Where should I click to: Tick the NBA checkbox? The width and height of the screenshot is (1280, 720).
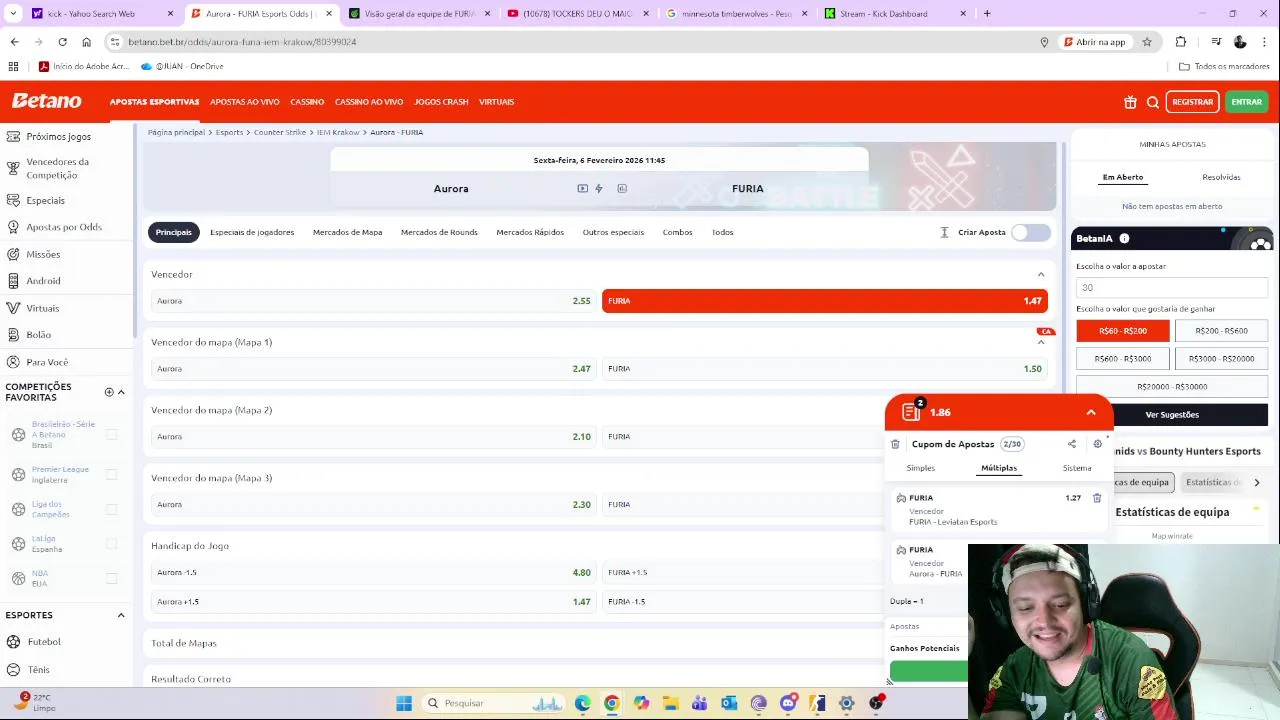point(111,578)
